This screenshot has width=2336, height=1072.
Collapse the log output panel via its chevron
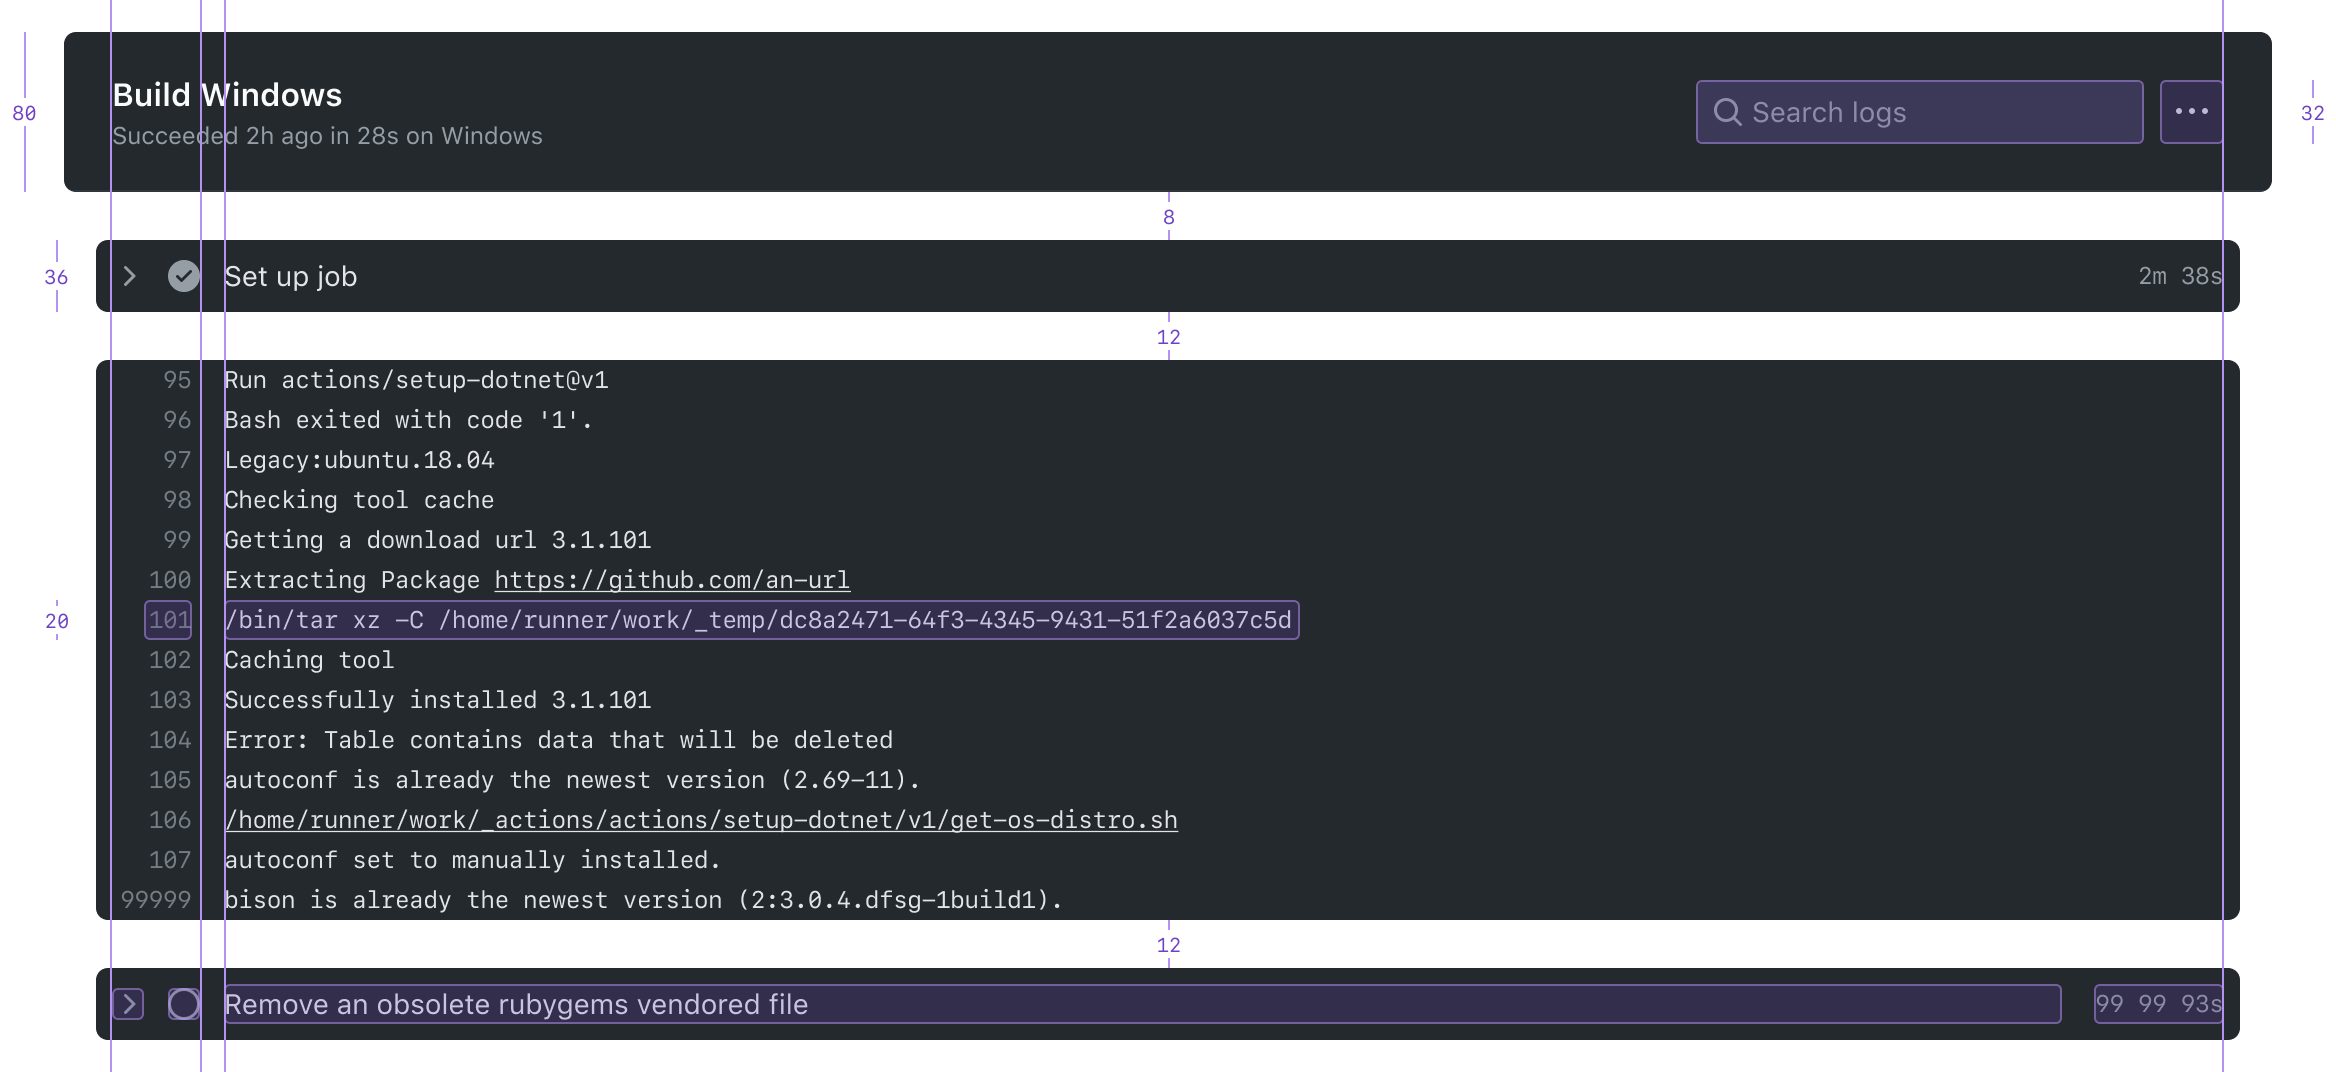[128, 276]
